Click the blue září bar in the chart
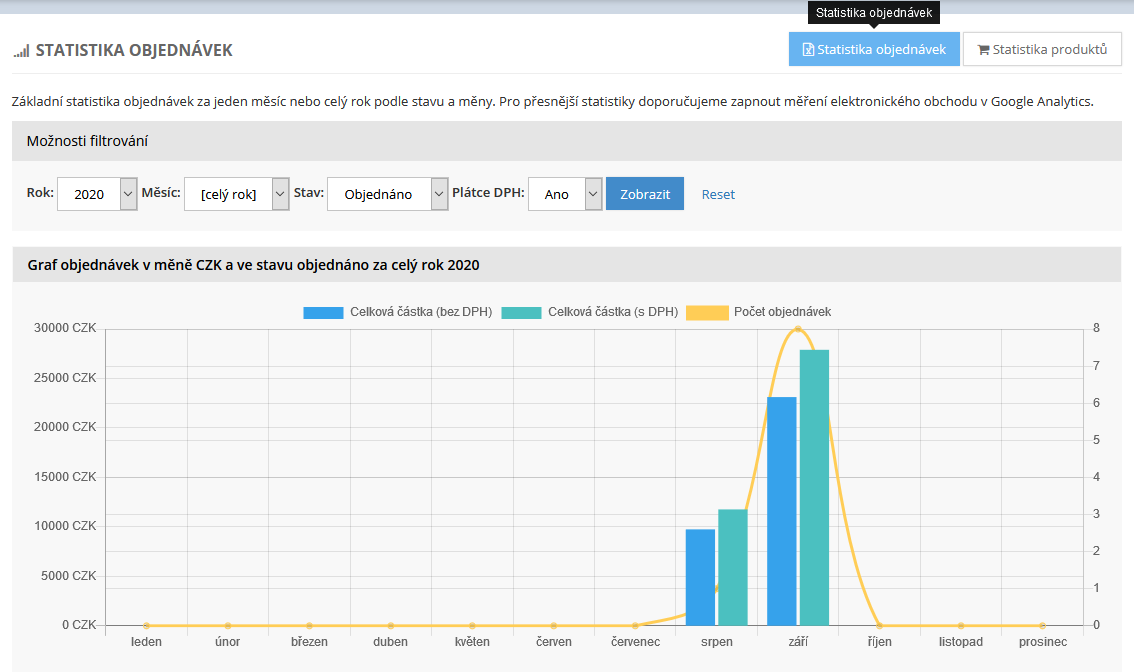The width and height of the screenshot is (1134, 672). [781, 510]
